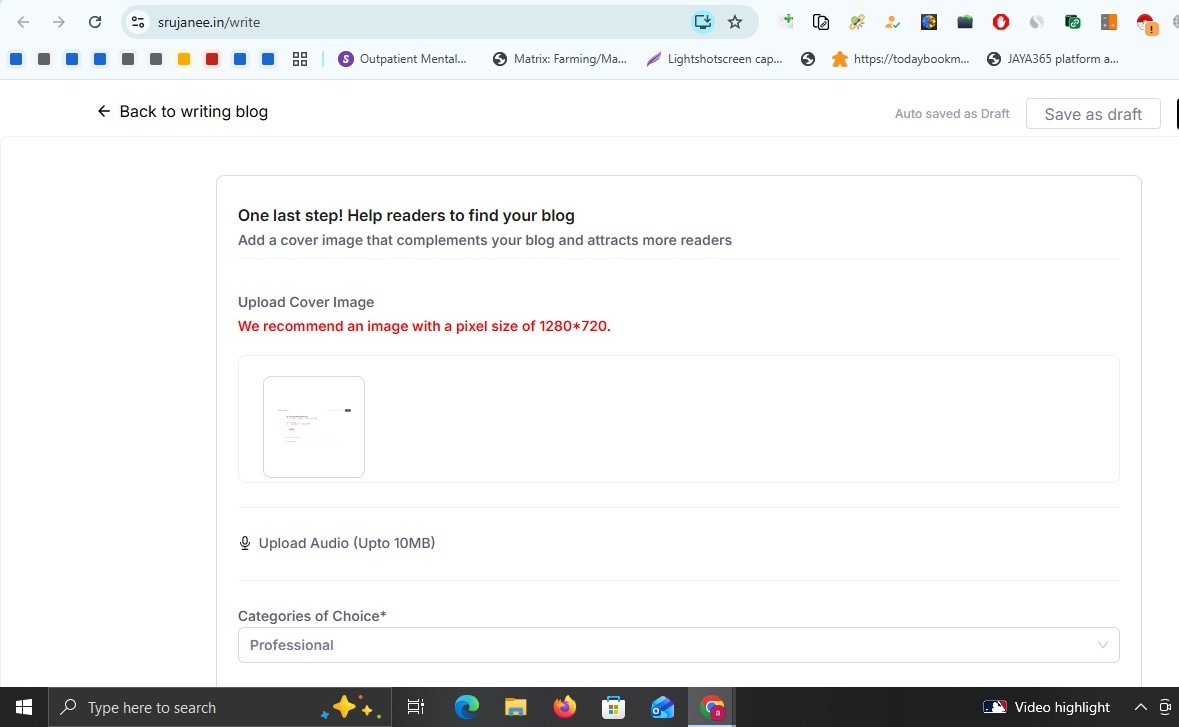Switch to Chrome in the taskbar

click(x=712, y=707)
